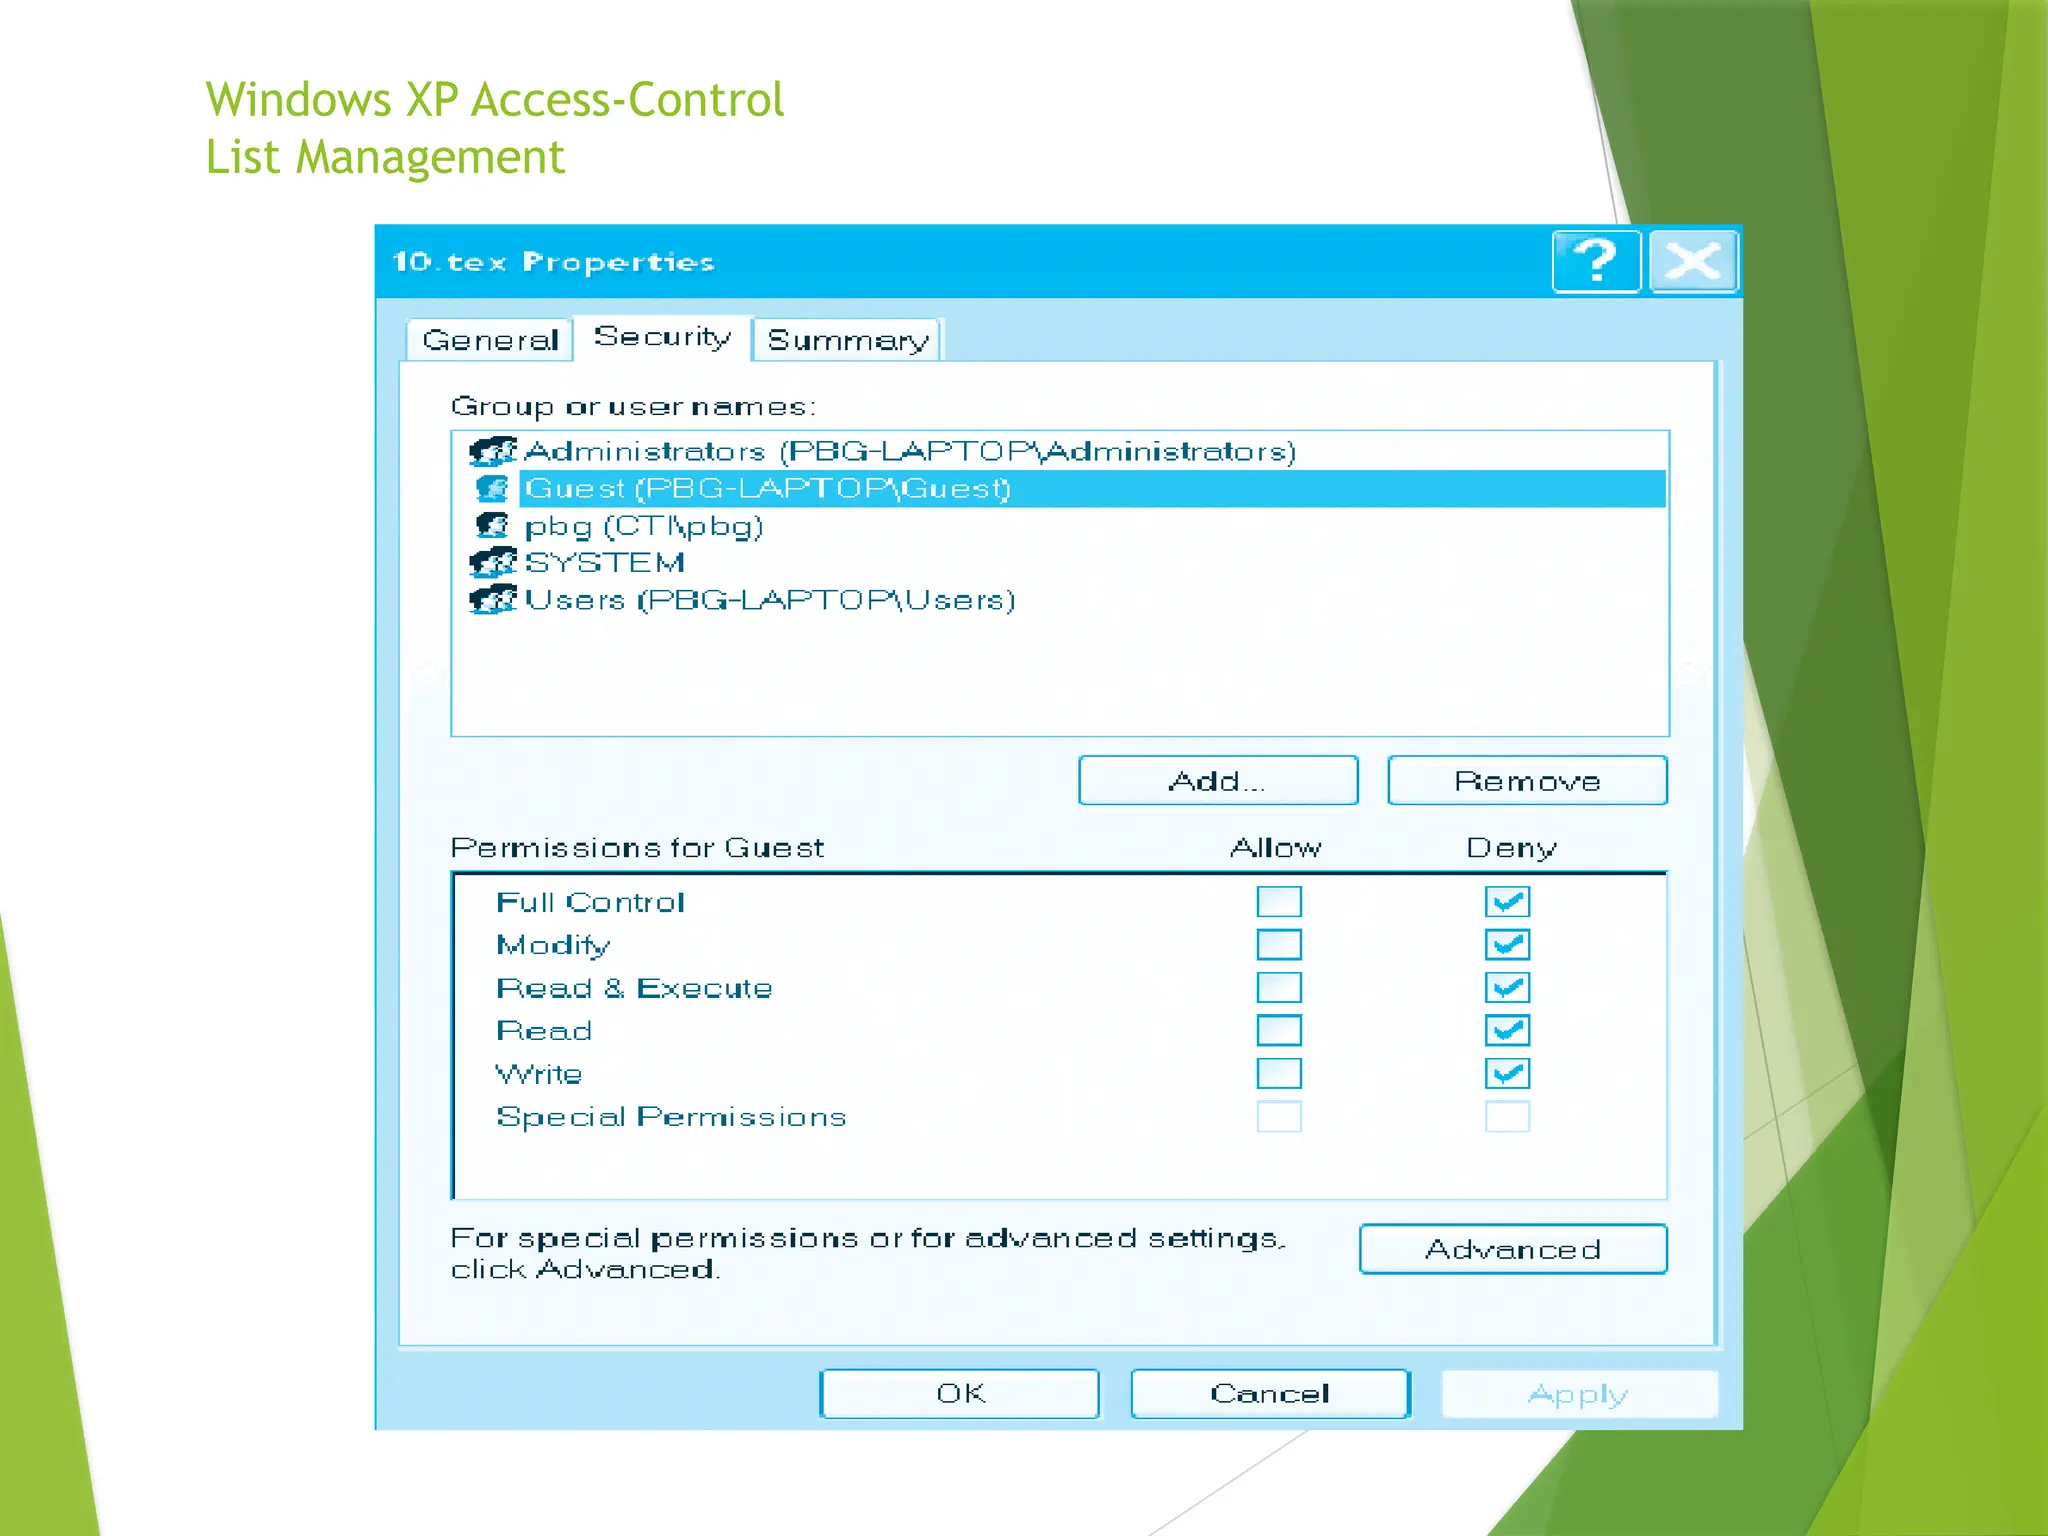
Task: Click the Administrators group icon
Action: [493, 452]
